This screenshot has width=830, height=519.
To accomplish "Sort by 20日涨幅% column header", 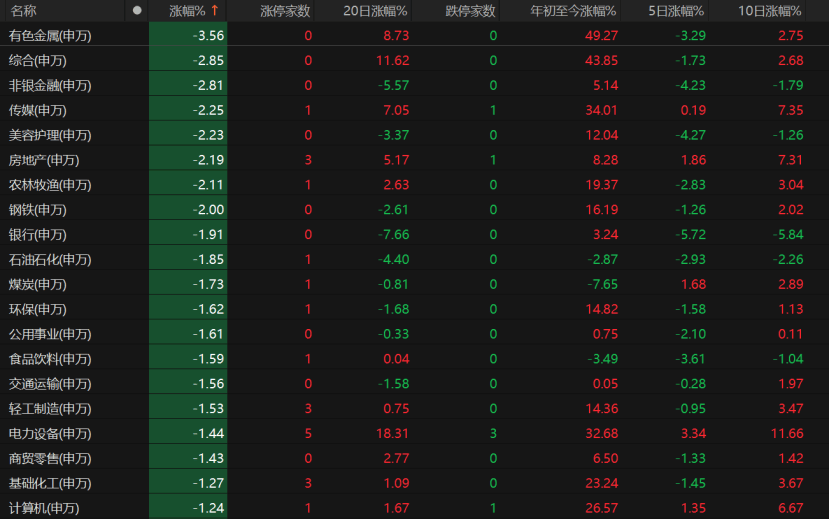I will [x=375, y=11].
